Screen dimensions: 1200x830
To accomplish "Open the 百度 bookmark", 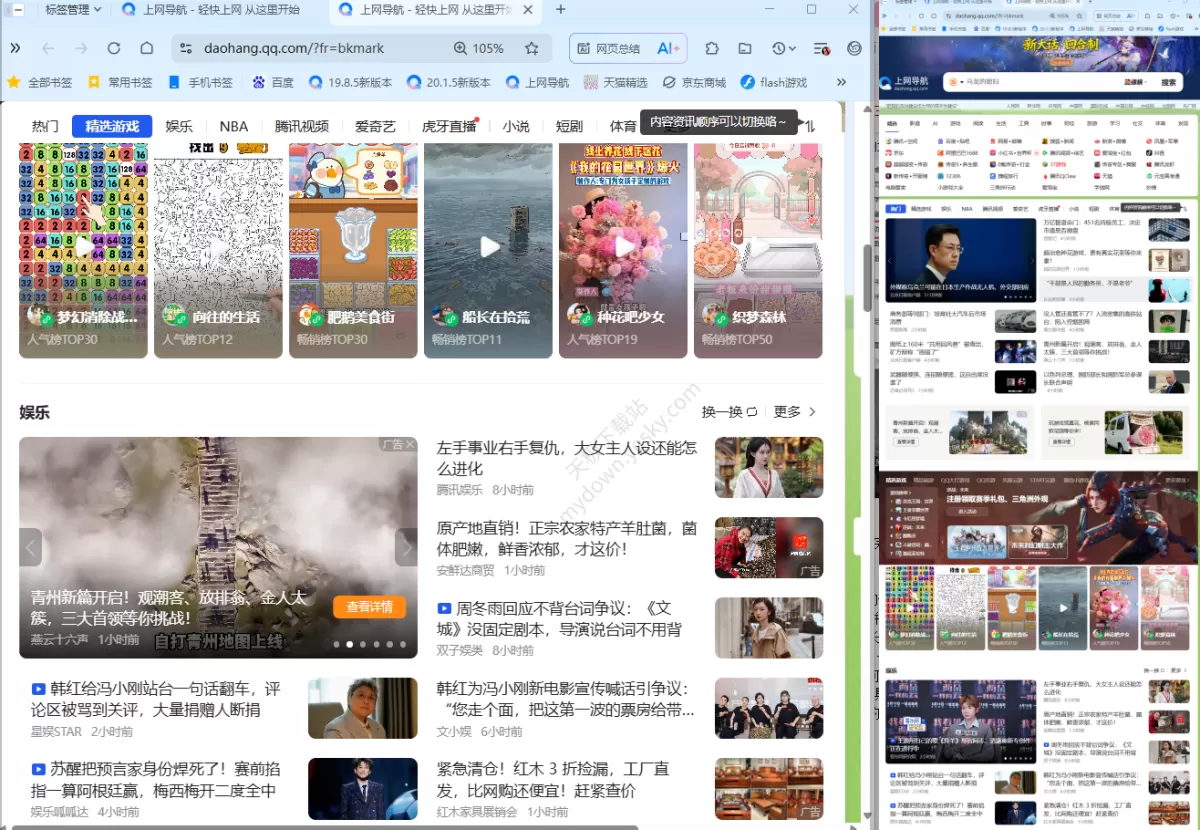I will click(273, 82).
